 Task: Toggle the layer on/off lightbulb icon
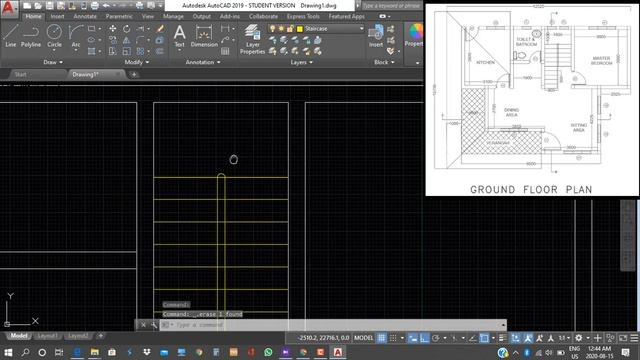(273, 29)
